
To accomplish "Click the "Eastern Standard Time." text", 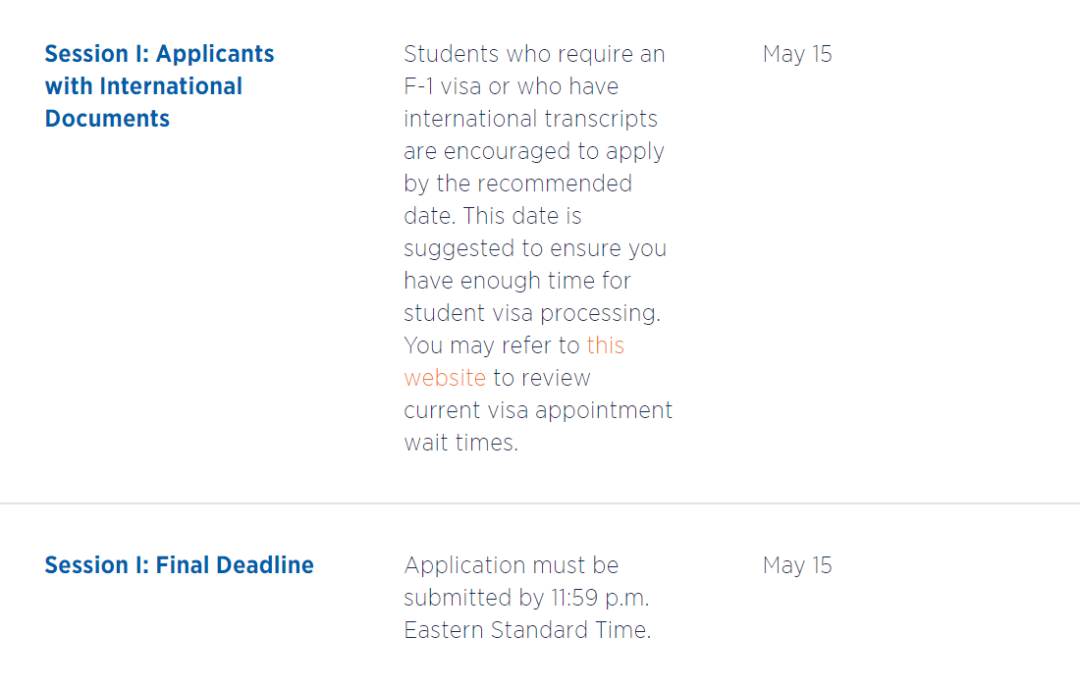I will click(x=527, y=630).
